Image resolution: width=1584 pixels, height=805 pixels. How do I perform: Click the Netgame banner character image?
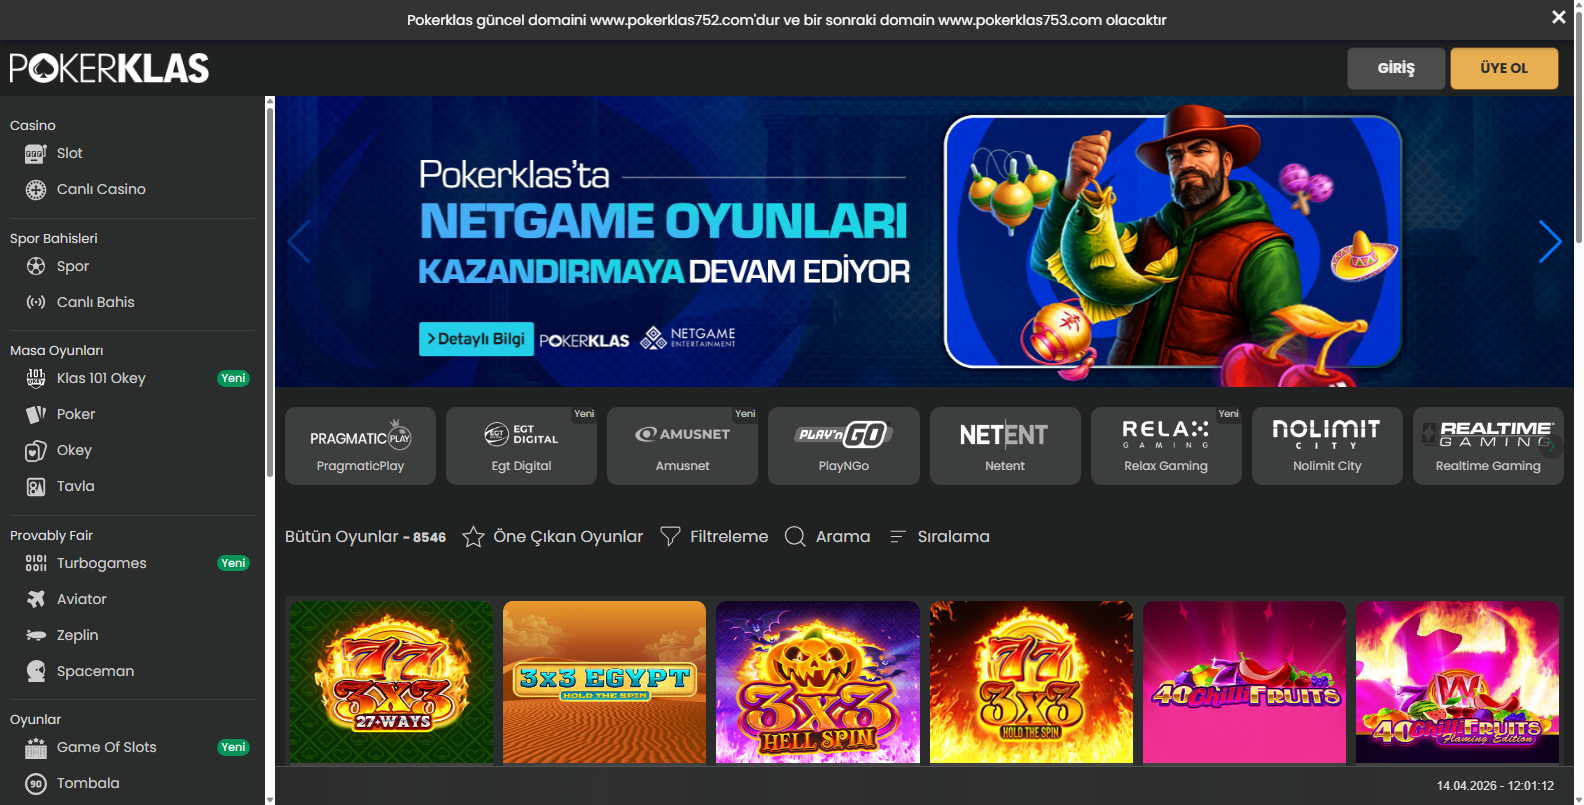pyautogui.click(x=1172, y=242)
